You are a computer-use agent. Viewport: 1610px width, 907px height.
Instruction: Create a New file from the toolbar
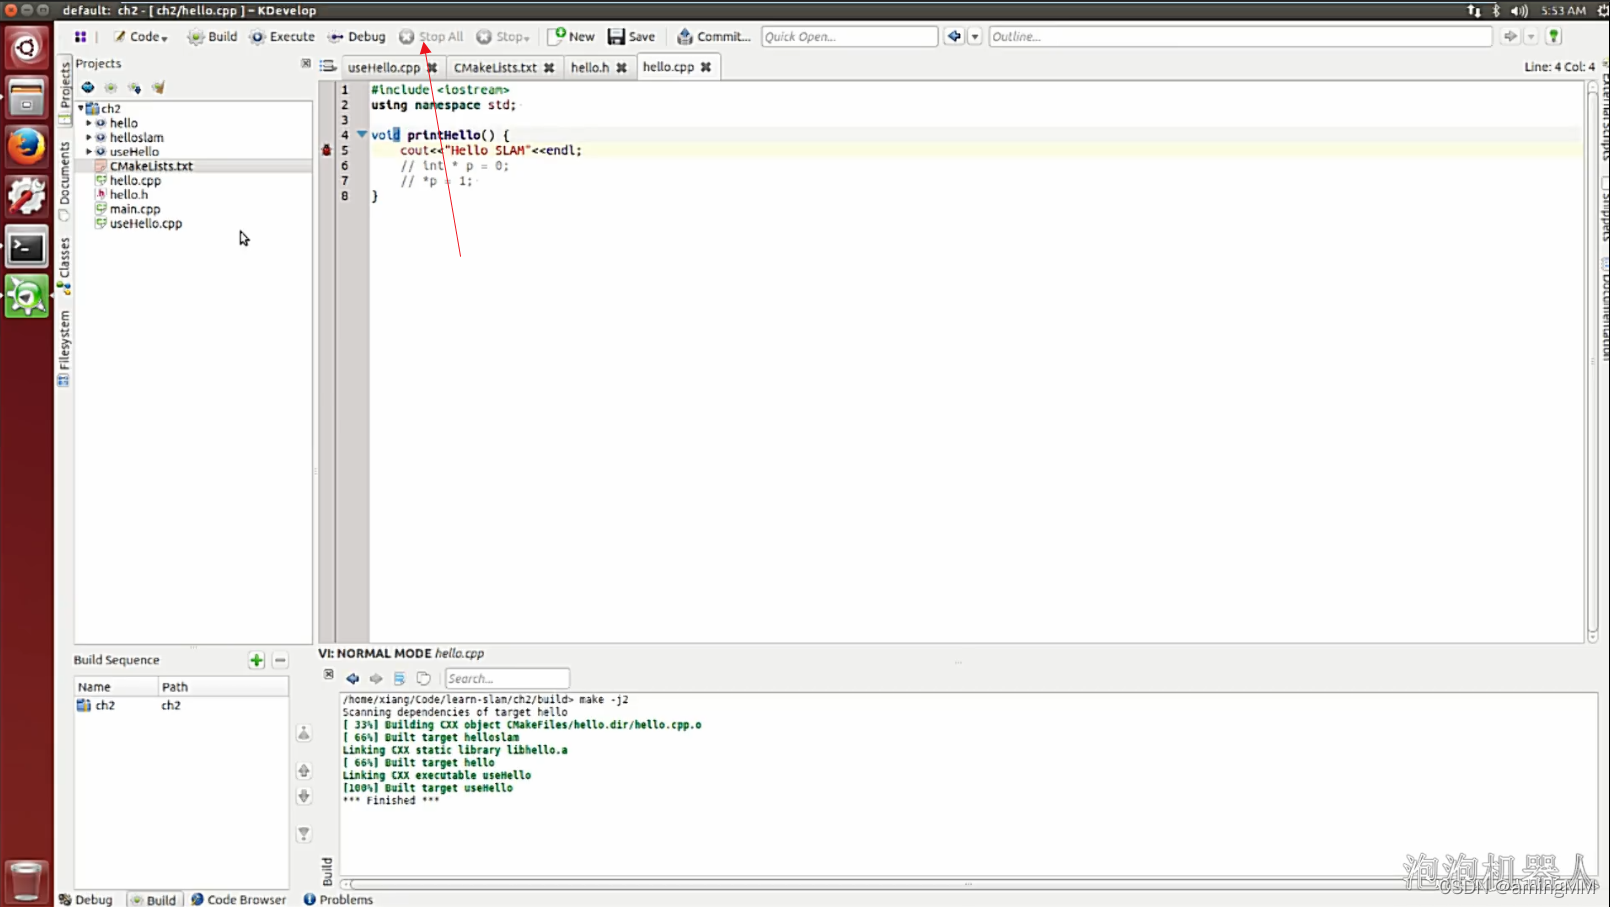pyautogui.click(x=571, y=36)
